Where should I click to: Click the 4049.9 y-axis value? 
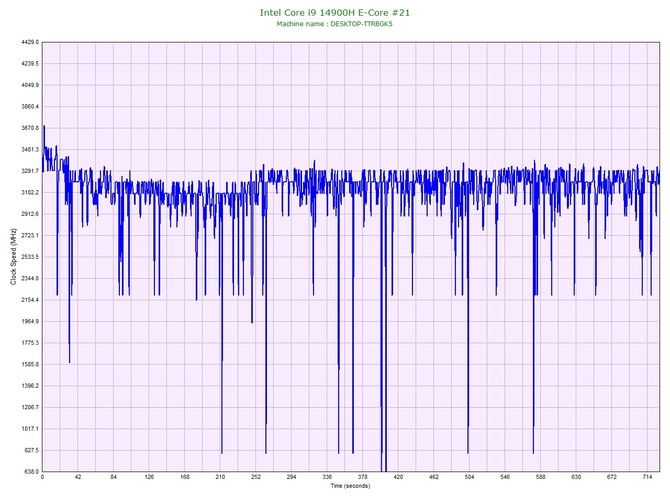click(30, 85)
